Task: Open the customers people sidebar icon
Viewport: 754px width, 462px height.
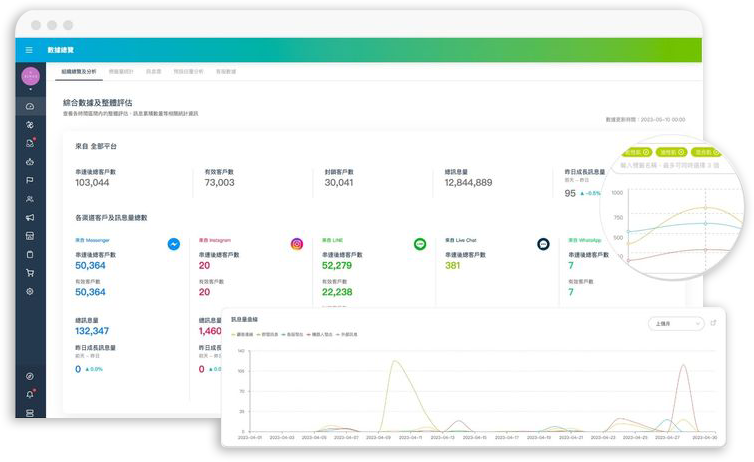Action: point(30,199)
